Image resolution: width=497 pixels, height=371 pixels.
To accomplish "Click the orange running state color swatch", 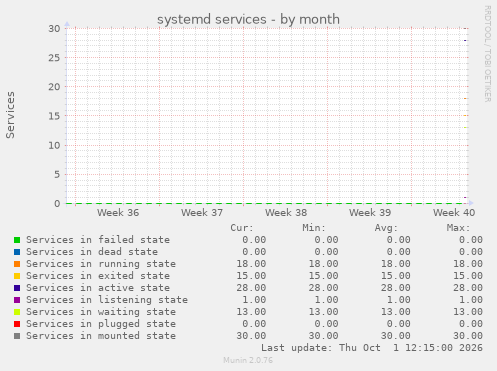I will (x=17, y=264).
